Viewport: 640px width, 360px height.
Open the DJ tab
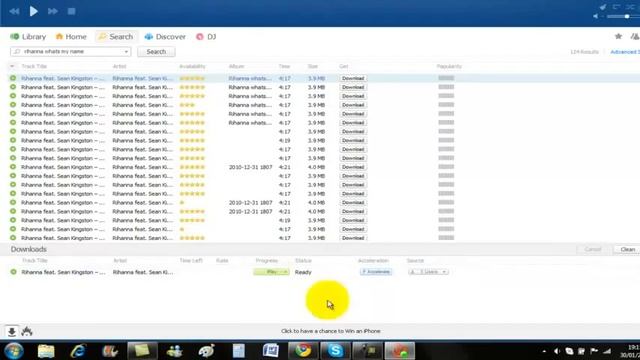206,37
